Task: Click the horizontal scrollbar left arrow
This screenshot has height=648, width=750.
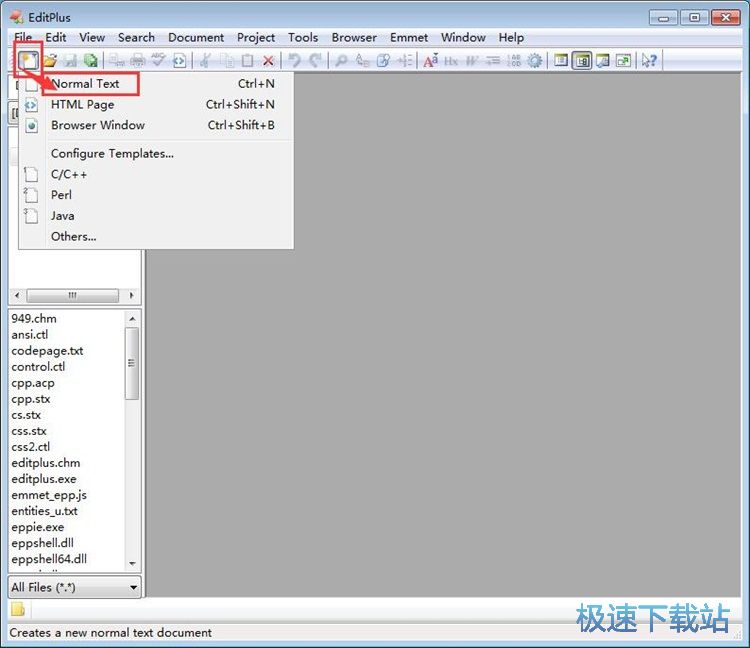Action: click(x=17, y=296)
